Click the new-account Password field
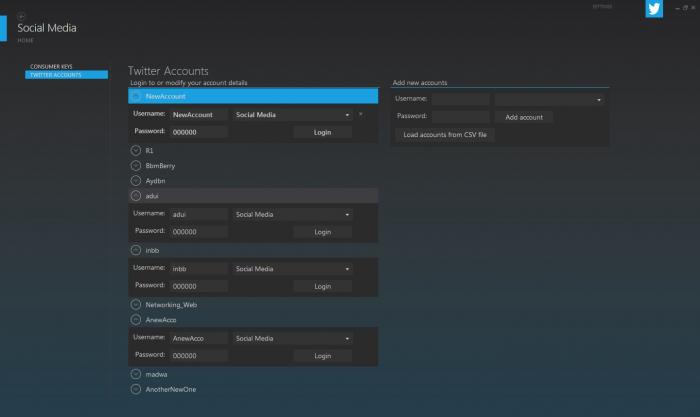The width and height of the screenshot is (700, 417). [x=460, y=117]
